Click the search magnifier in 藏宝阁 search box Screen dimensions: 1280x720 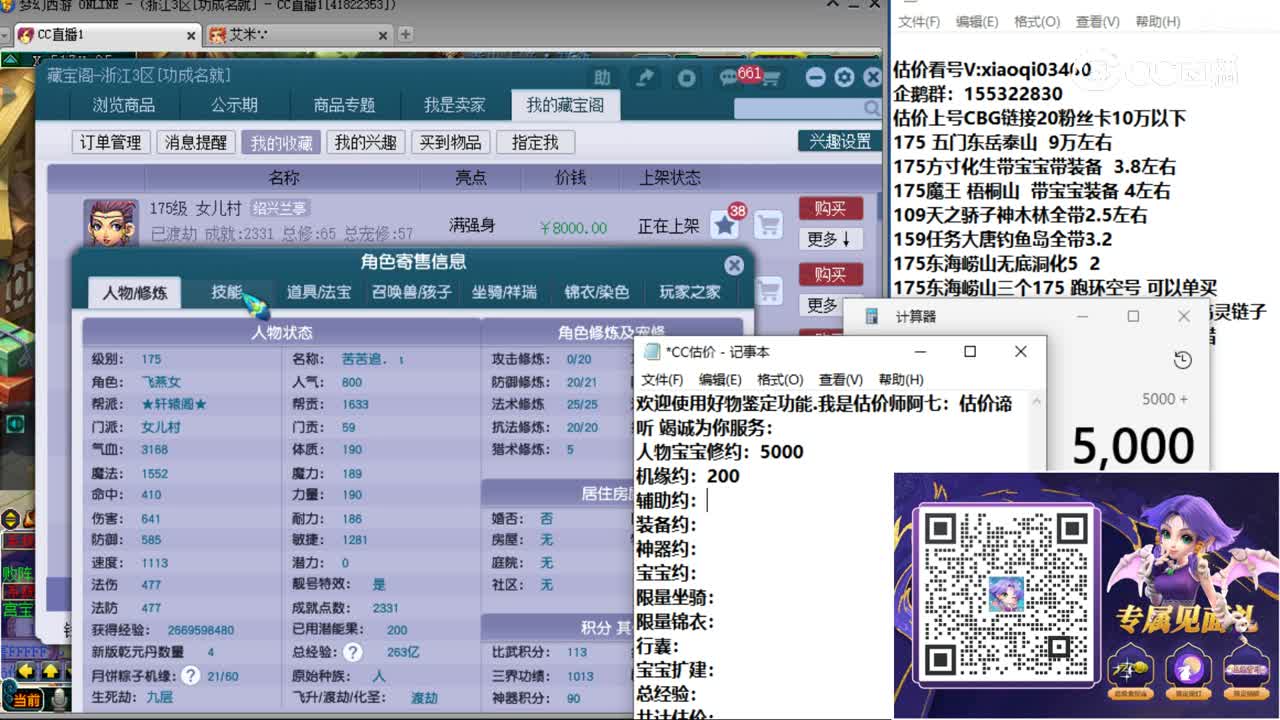click(871, 108)
